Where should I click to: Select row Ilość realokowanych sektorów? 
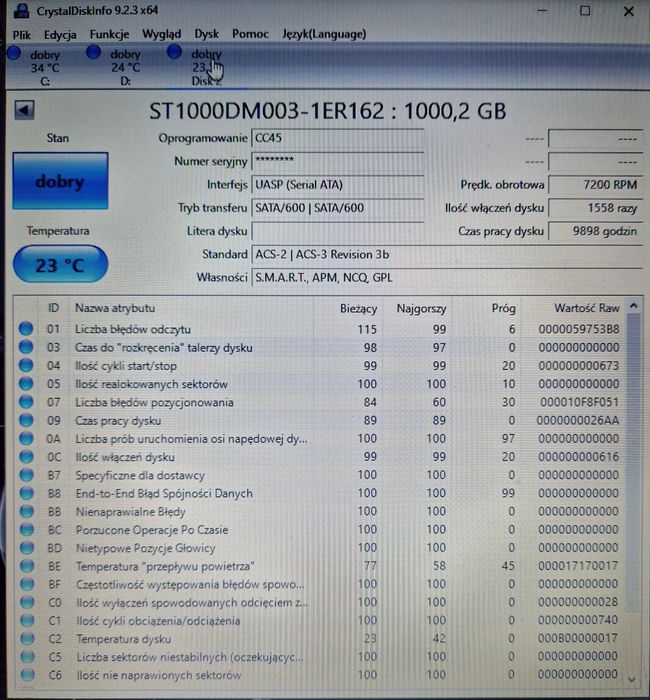(x=319, y=384)
